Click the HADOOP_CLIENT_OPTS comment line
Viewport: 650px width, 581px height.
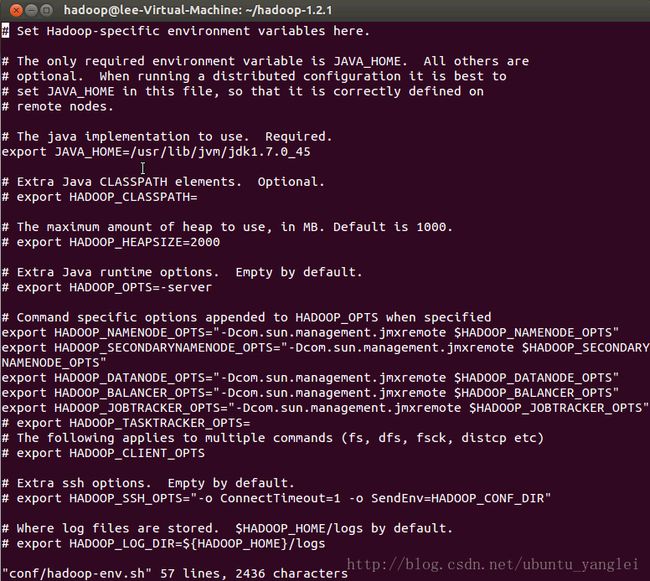point(103,453)
